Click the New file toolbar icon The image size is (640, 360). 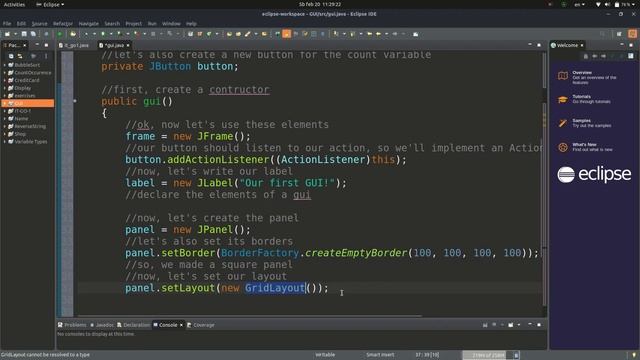tap(7, 34)
